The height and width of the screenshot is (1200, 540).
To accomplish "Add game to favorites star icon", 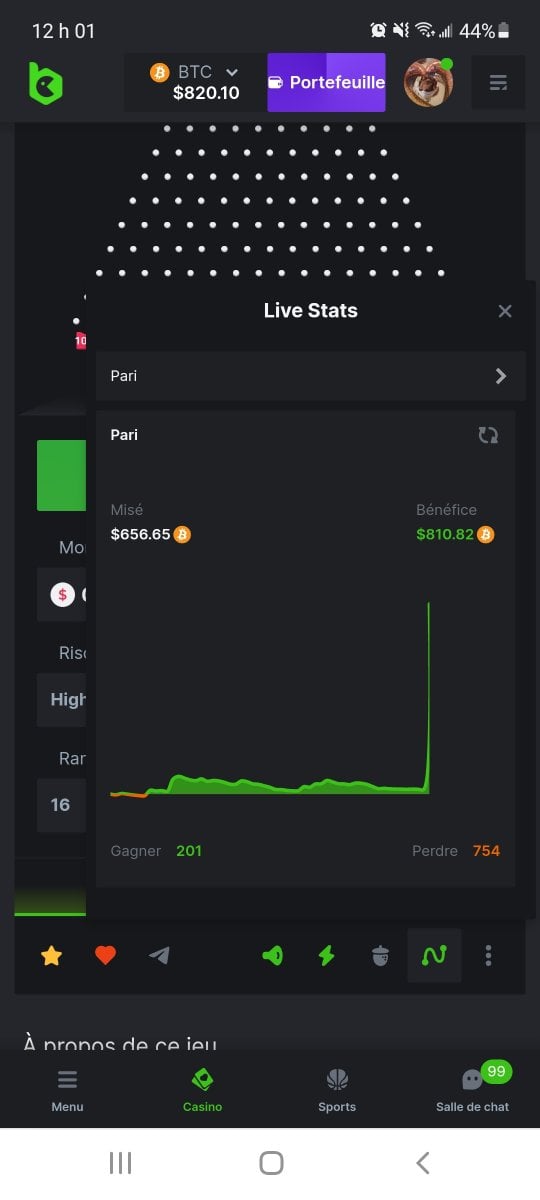I will click(x=52, y=956).
